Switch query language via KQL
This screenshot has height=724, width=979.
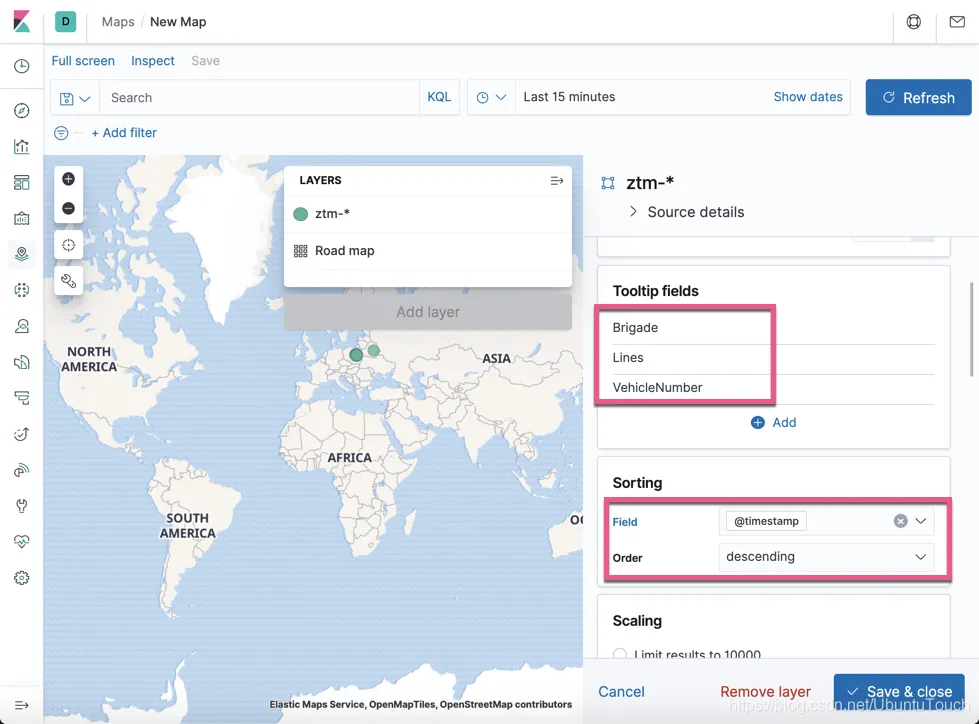439,97
